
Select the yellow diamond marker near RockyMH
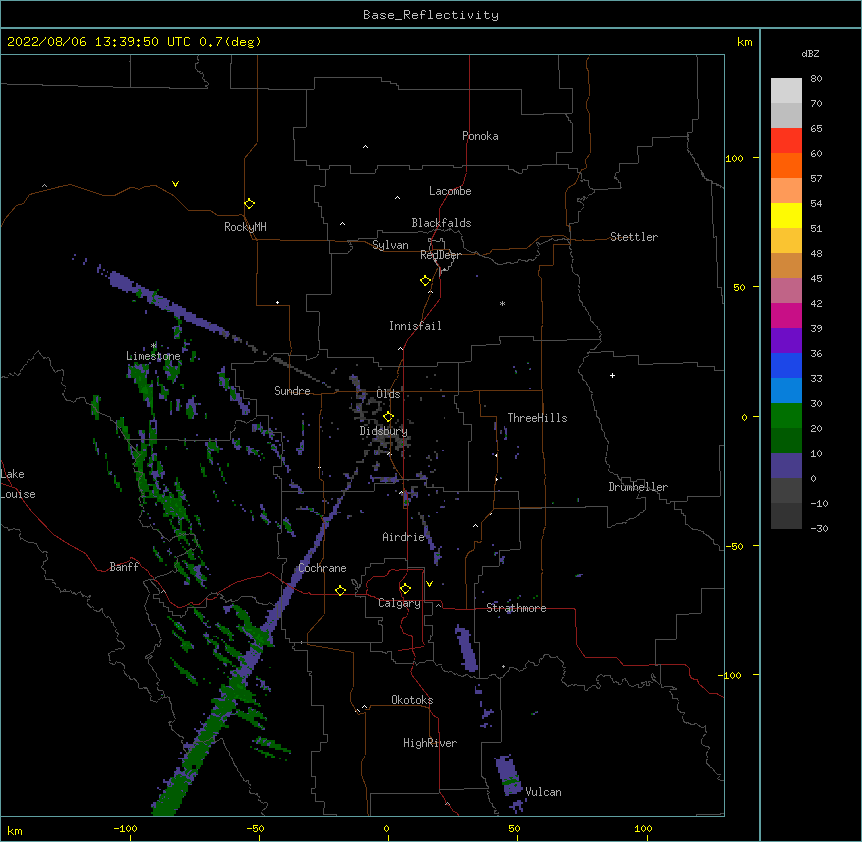[249, 204]
